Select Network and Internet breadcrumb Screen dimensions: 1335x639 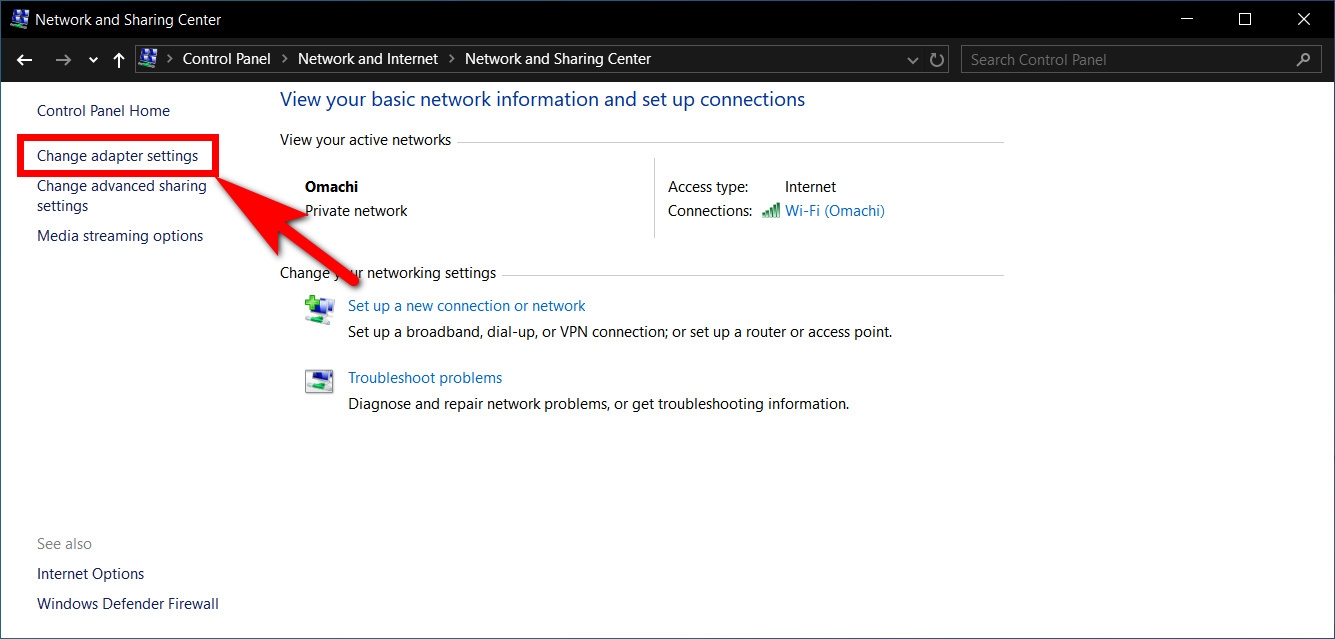368,59
